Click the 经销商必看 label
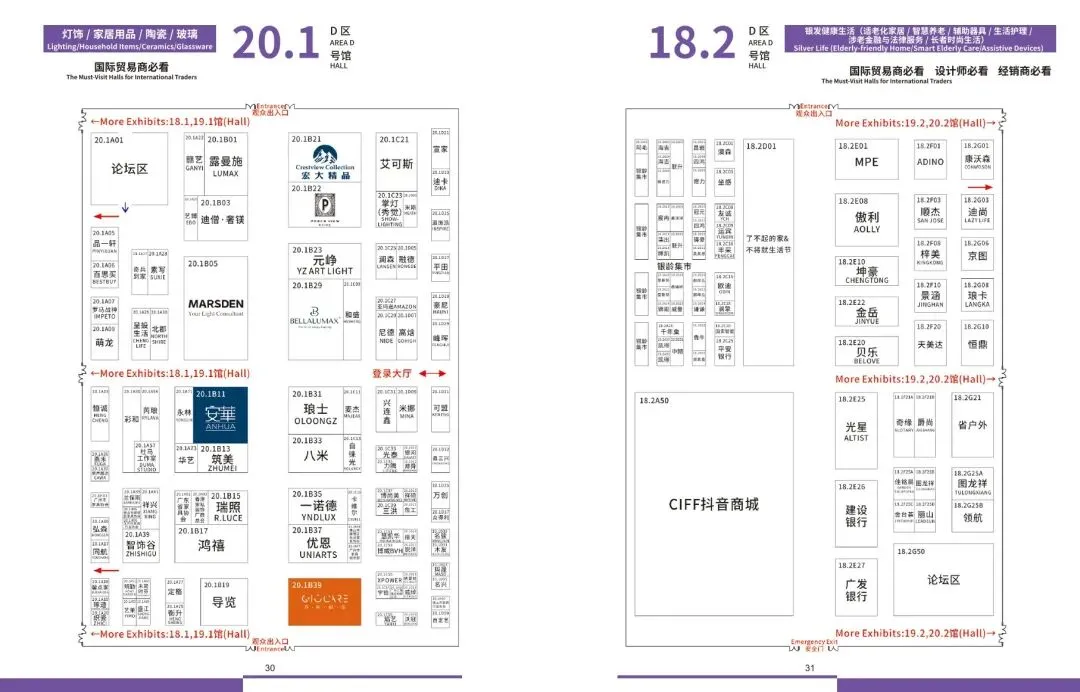 point(1025,71)
